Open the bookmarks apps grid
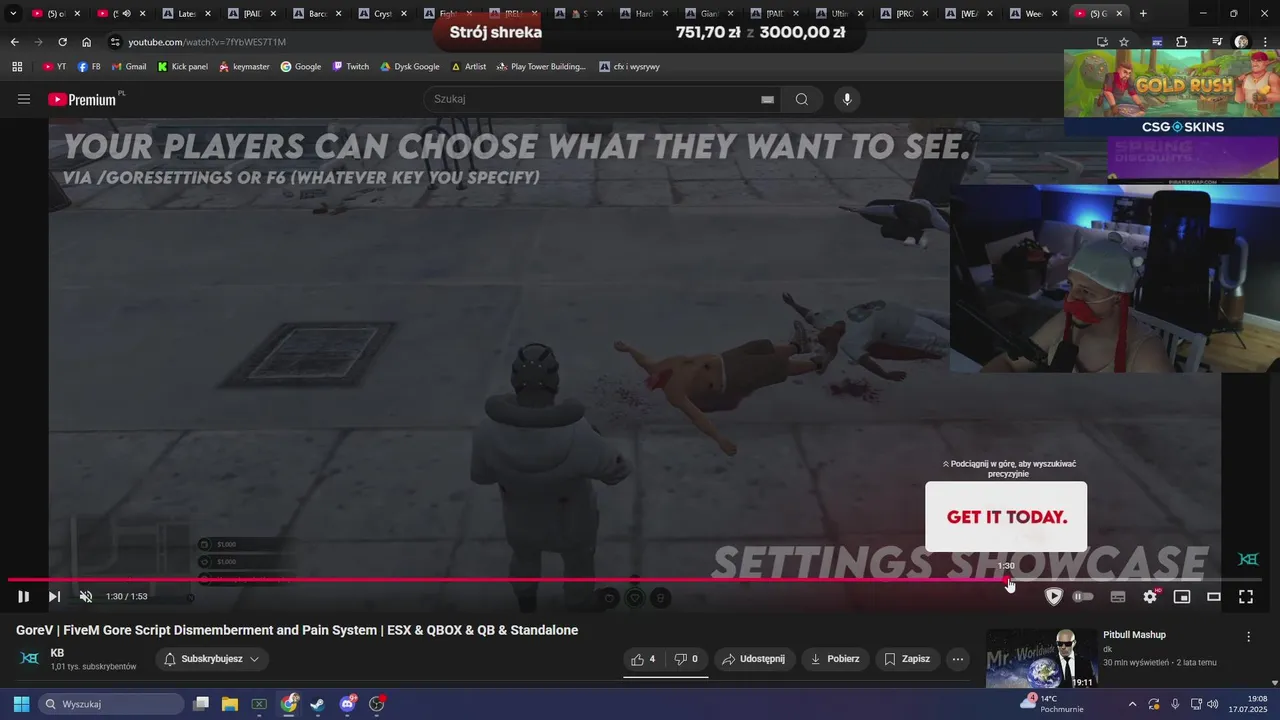1280x720 pixels. 17,67
